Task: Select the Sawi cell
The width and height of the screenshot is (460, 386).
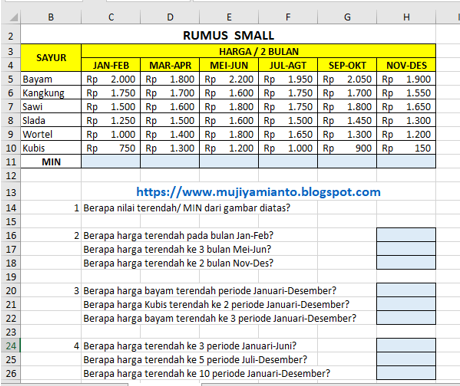Action: pyautogui.click(x=51, y=107)
